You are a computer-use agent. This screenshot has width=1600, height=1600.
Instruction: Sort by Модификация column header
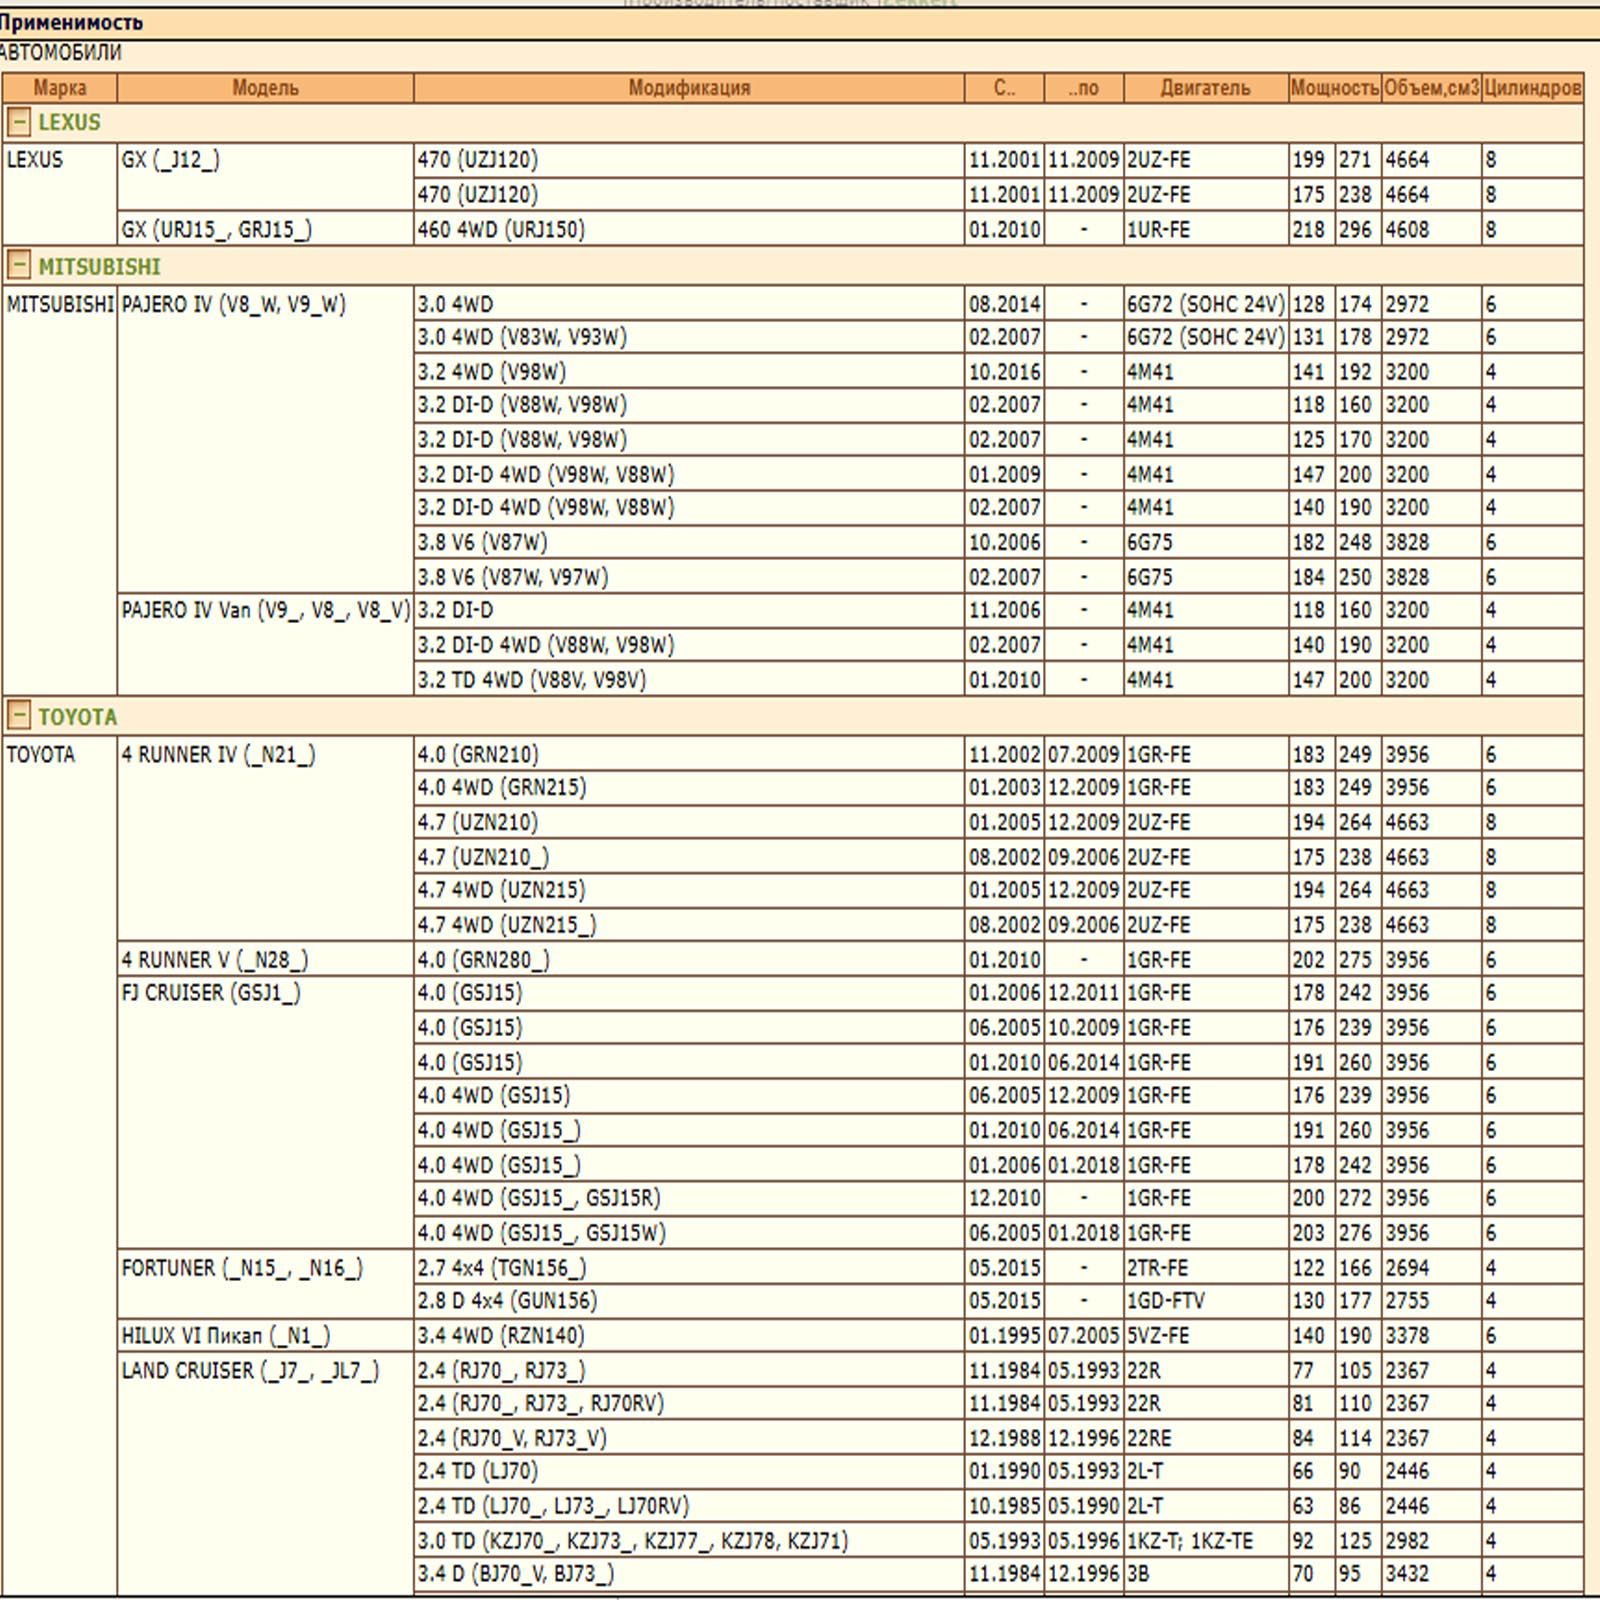(x=688, y=88)
